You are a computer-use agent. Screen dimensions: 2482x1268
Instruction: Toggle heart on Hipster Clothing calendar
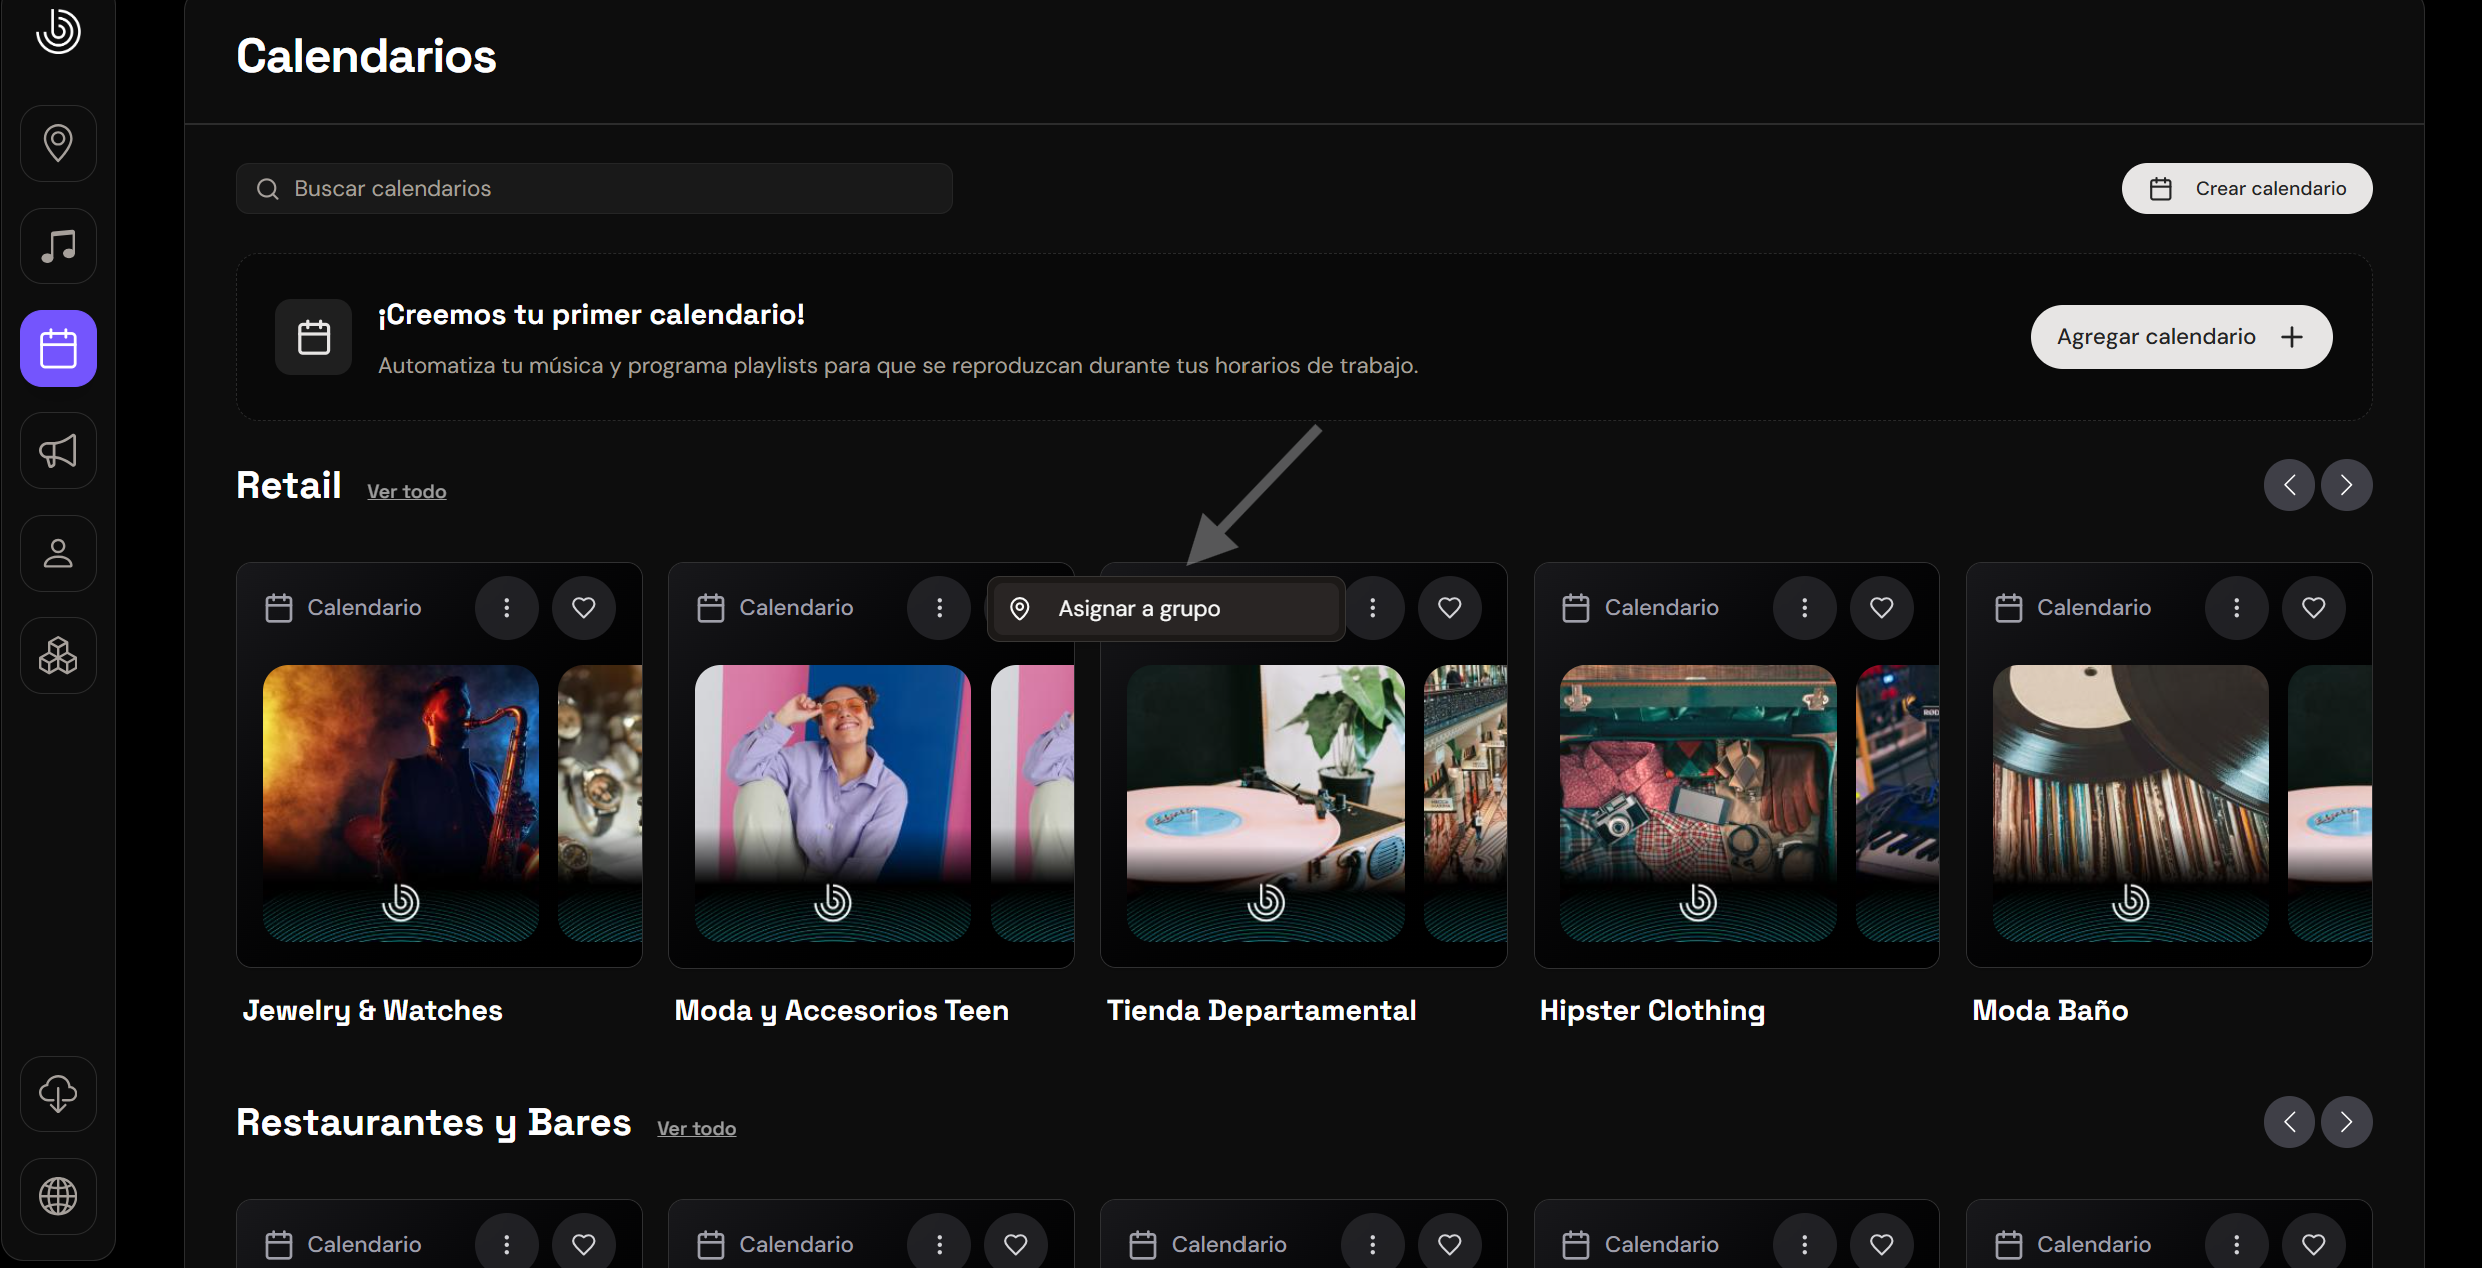1882,608
